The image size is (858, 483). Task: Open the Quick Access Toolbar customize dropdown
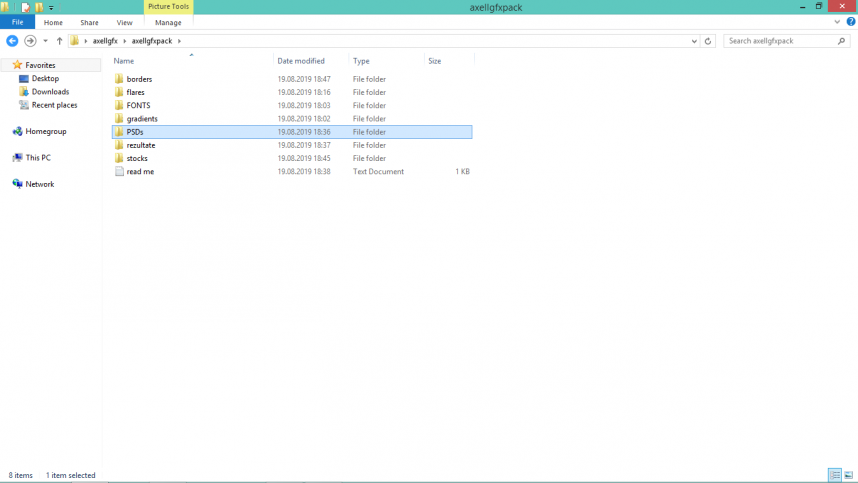(51, 8)
